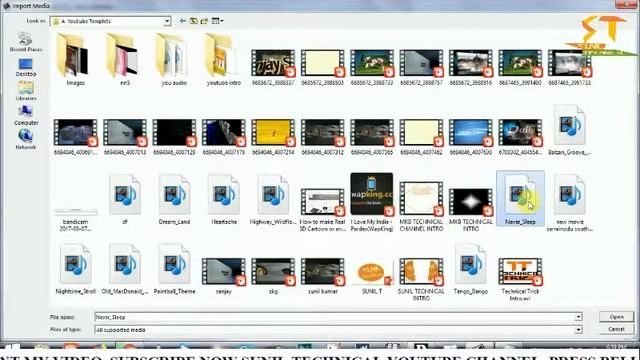640x360 pixels.
Task: Click Open to import the file
Action: coord(616,317)
